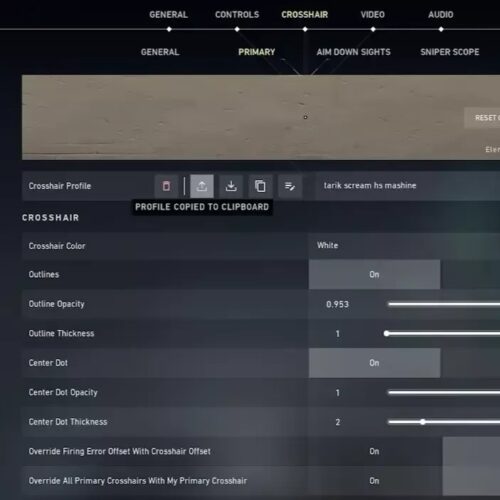Select the SNIPER SCOPE sub-tab
Image resolution: width=500 pixels, height=500 pixels.
click(450, 52)
